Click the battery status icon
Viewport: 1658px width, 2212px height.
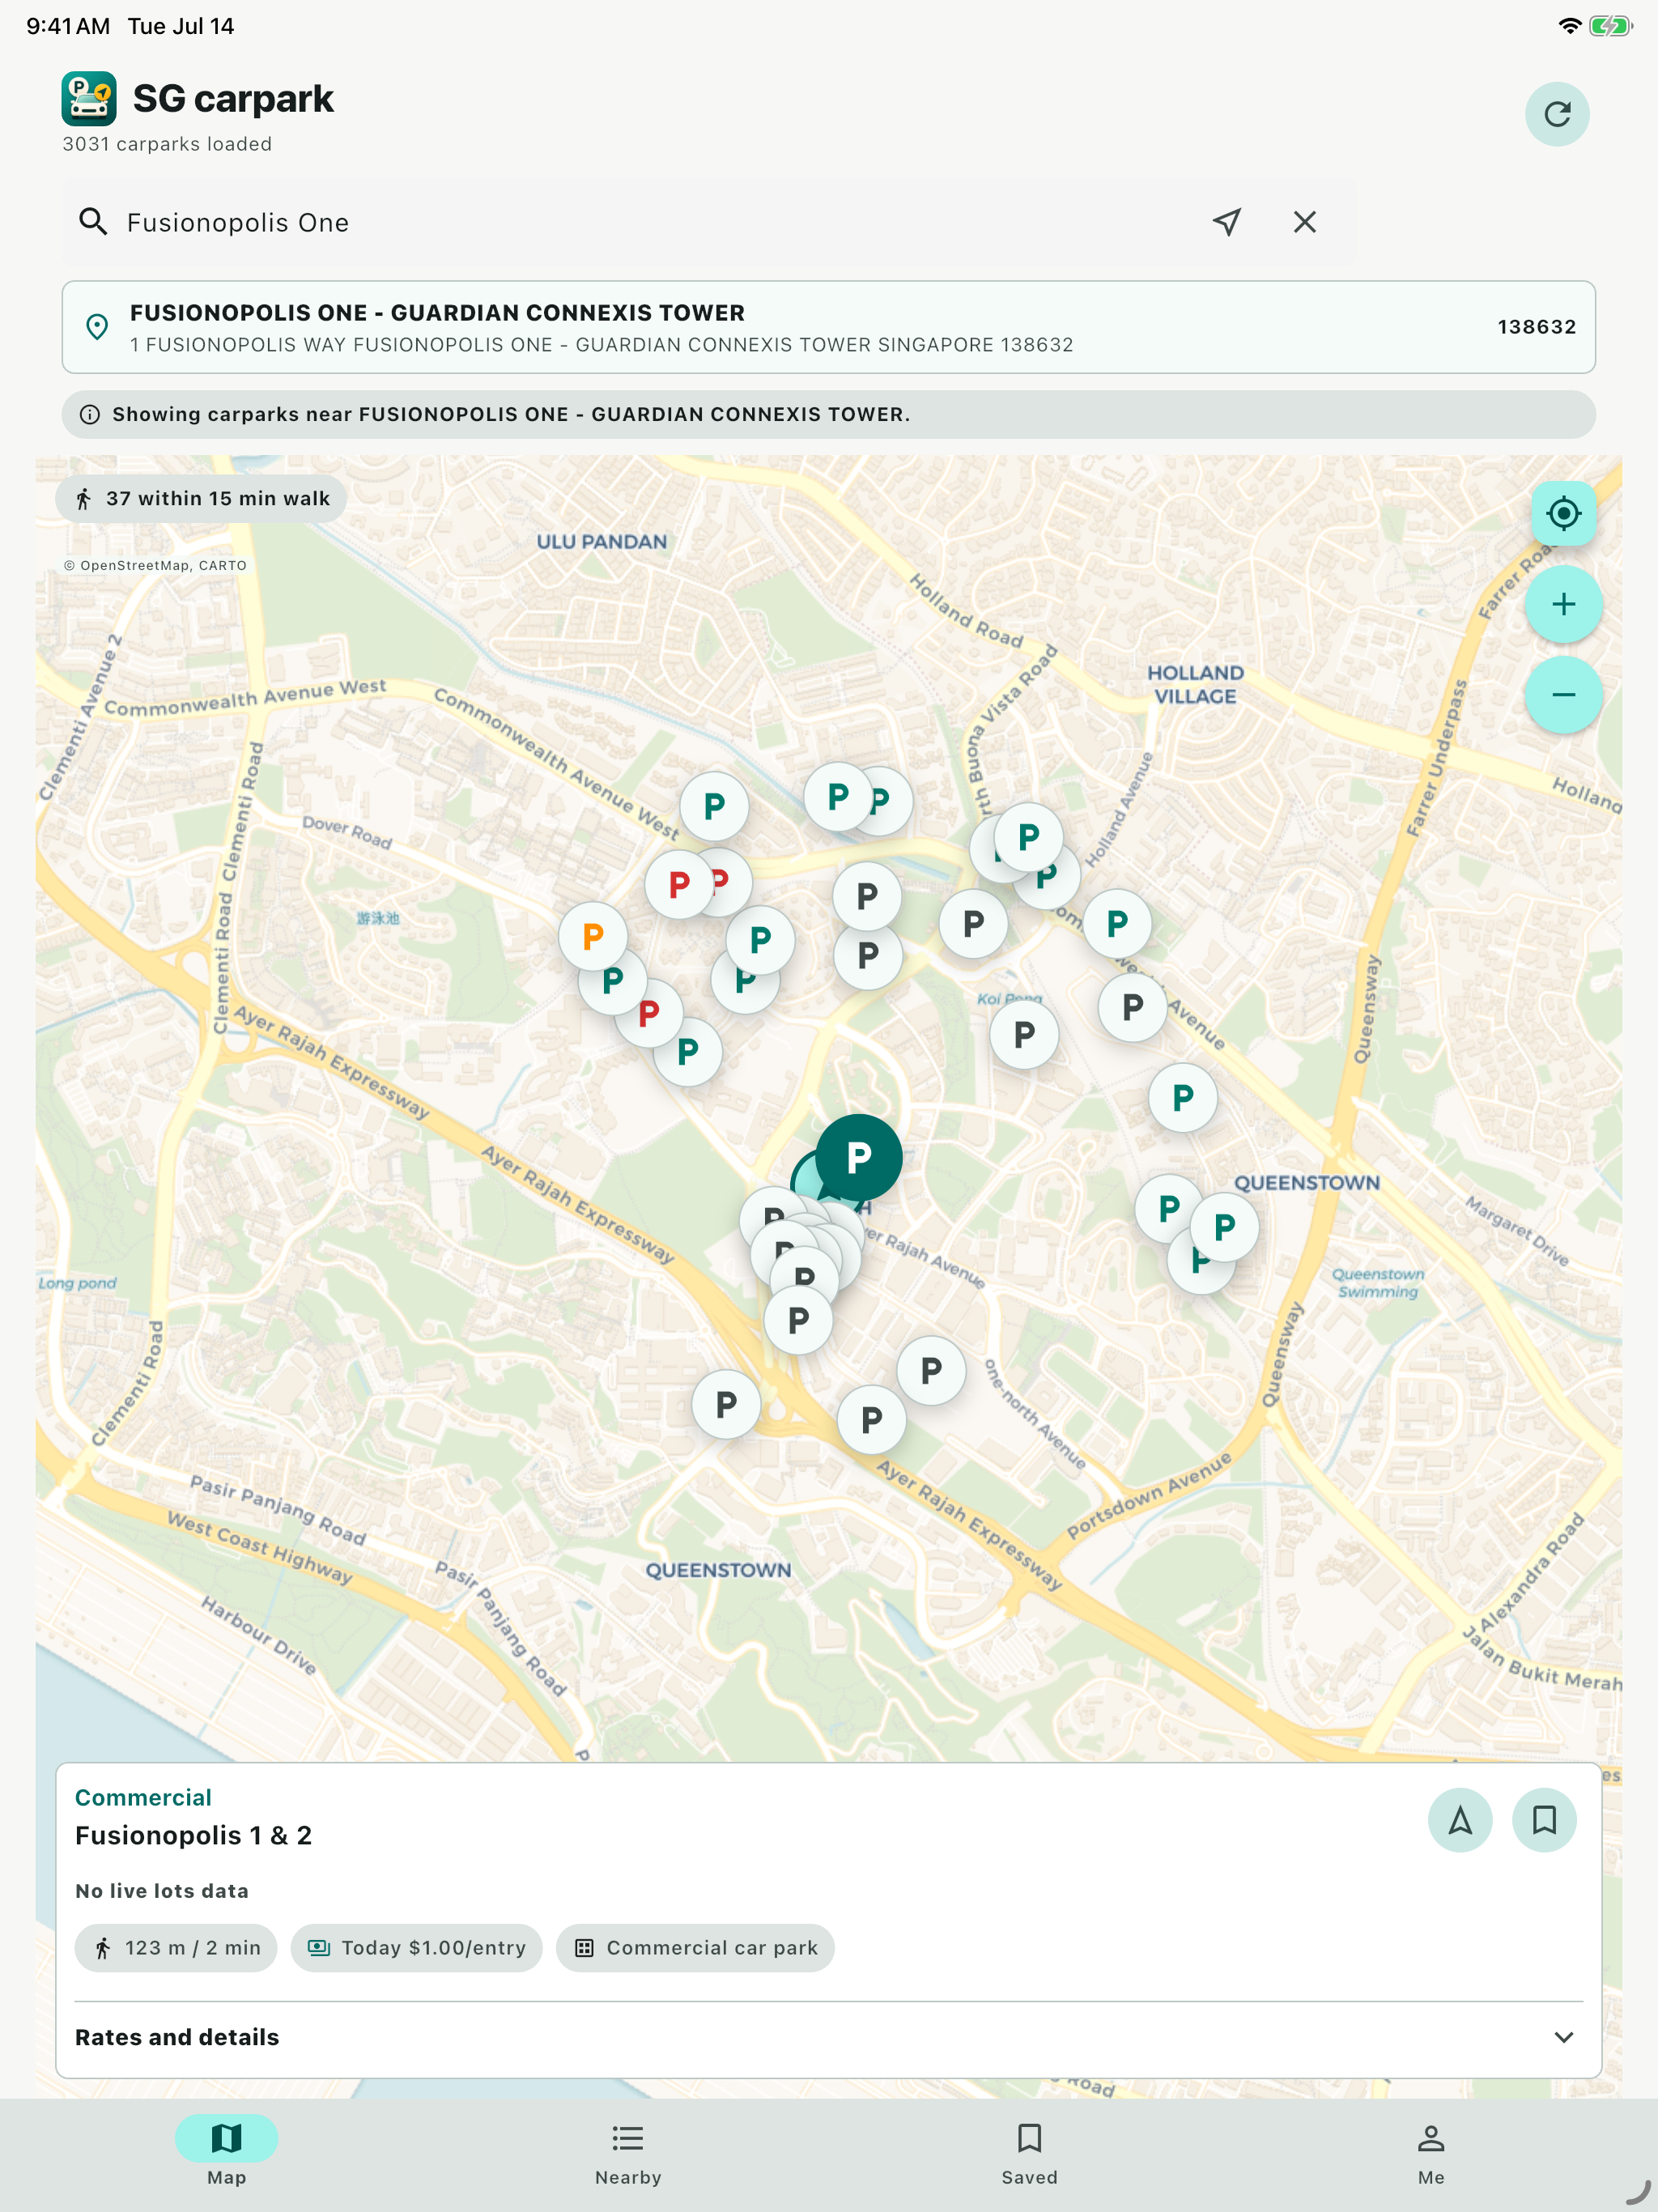pyautogui.click(x=1610, y=26)
